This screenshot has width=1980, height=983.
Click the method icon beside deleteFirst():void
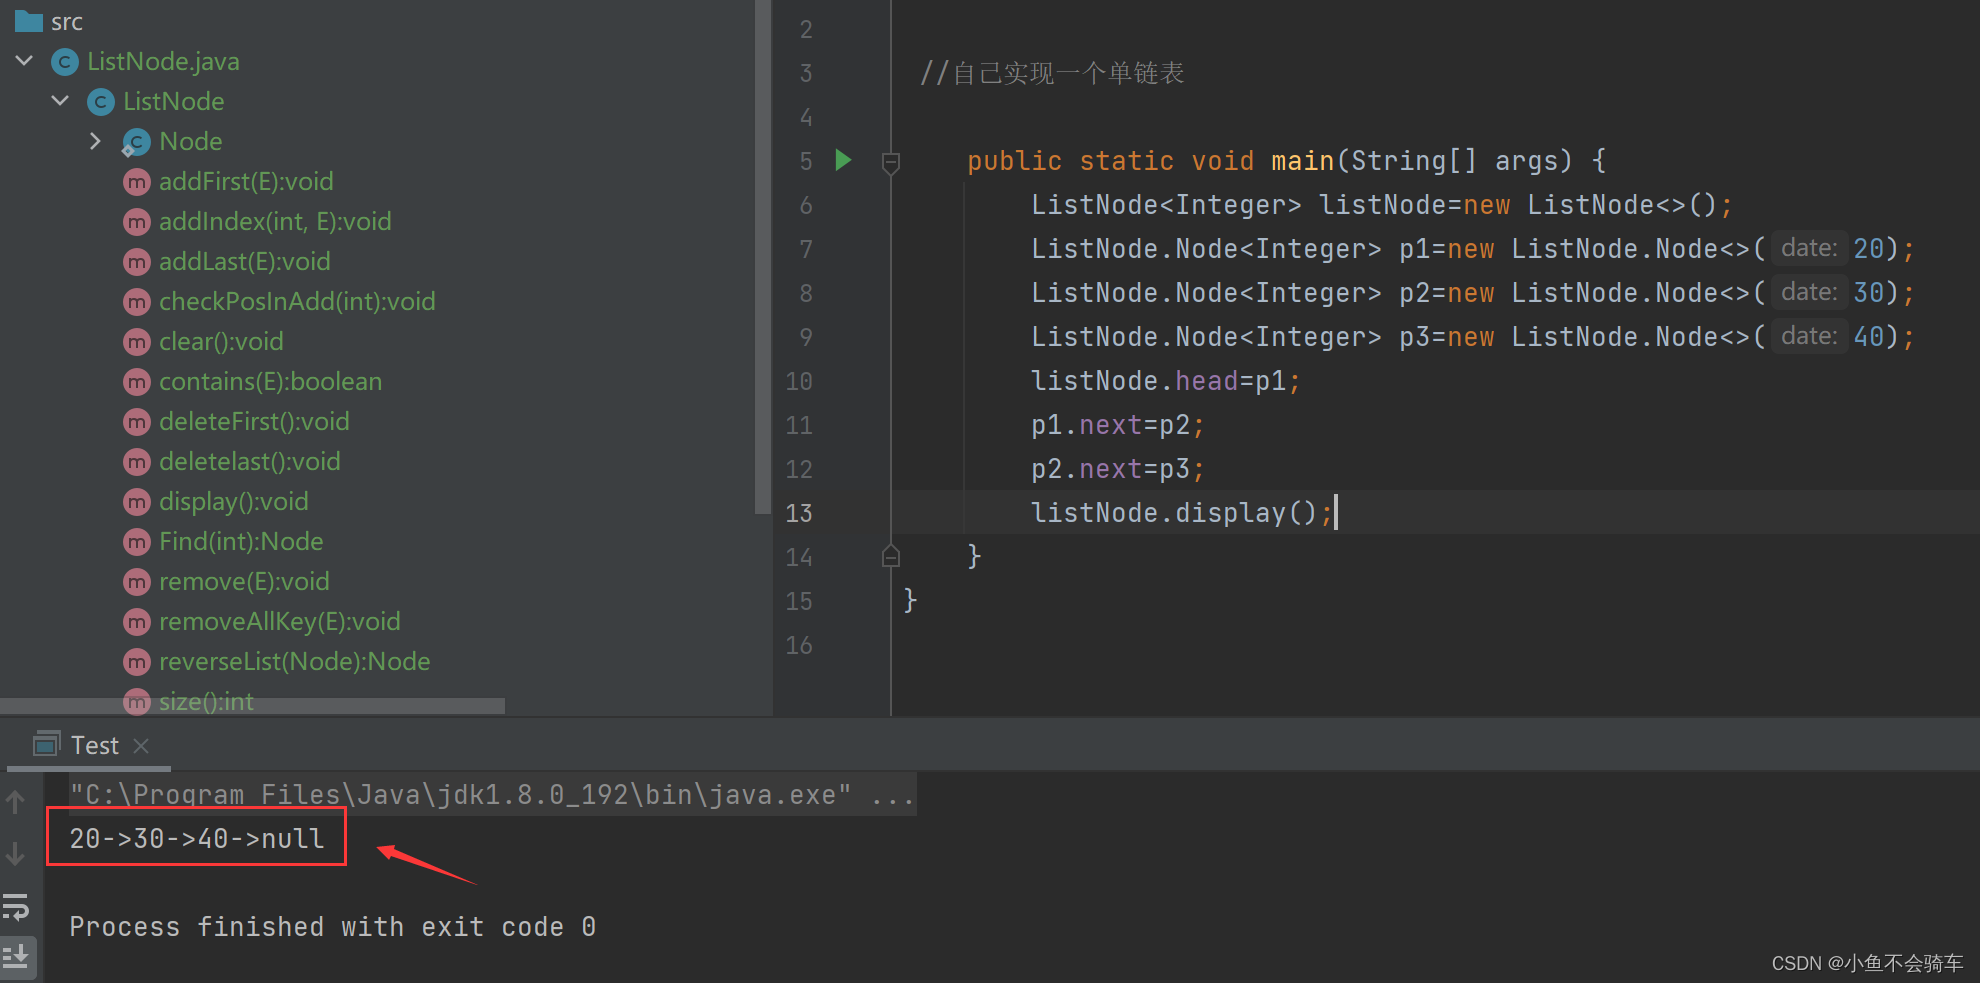[x=137, y=422]
